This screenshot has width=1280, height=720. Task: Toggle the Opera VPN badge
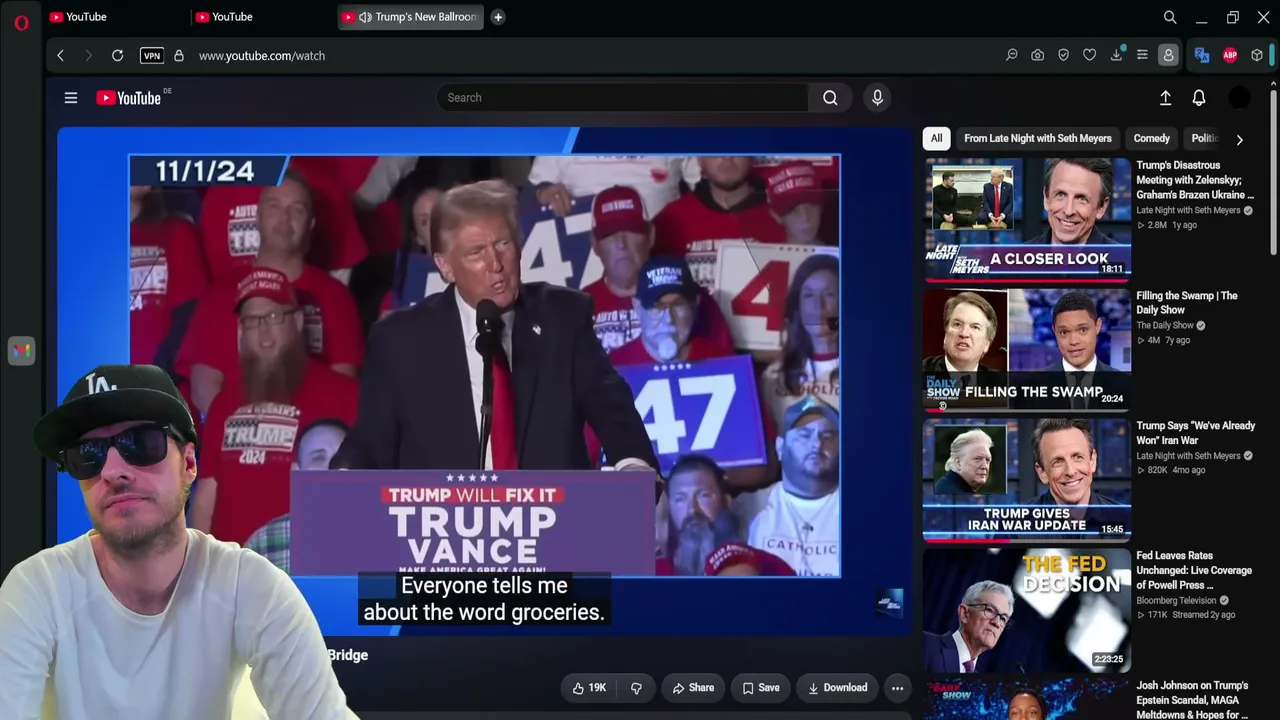(152, 56)
